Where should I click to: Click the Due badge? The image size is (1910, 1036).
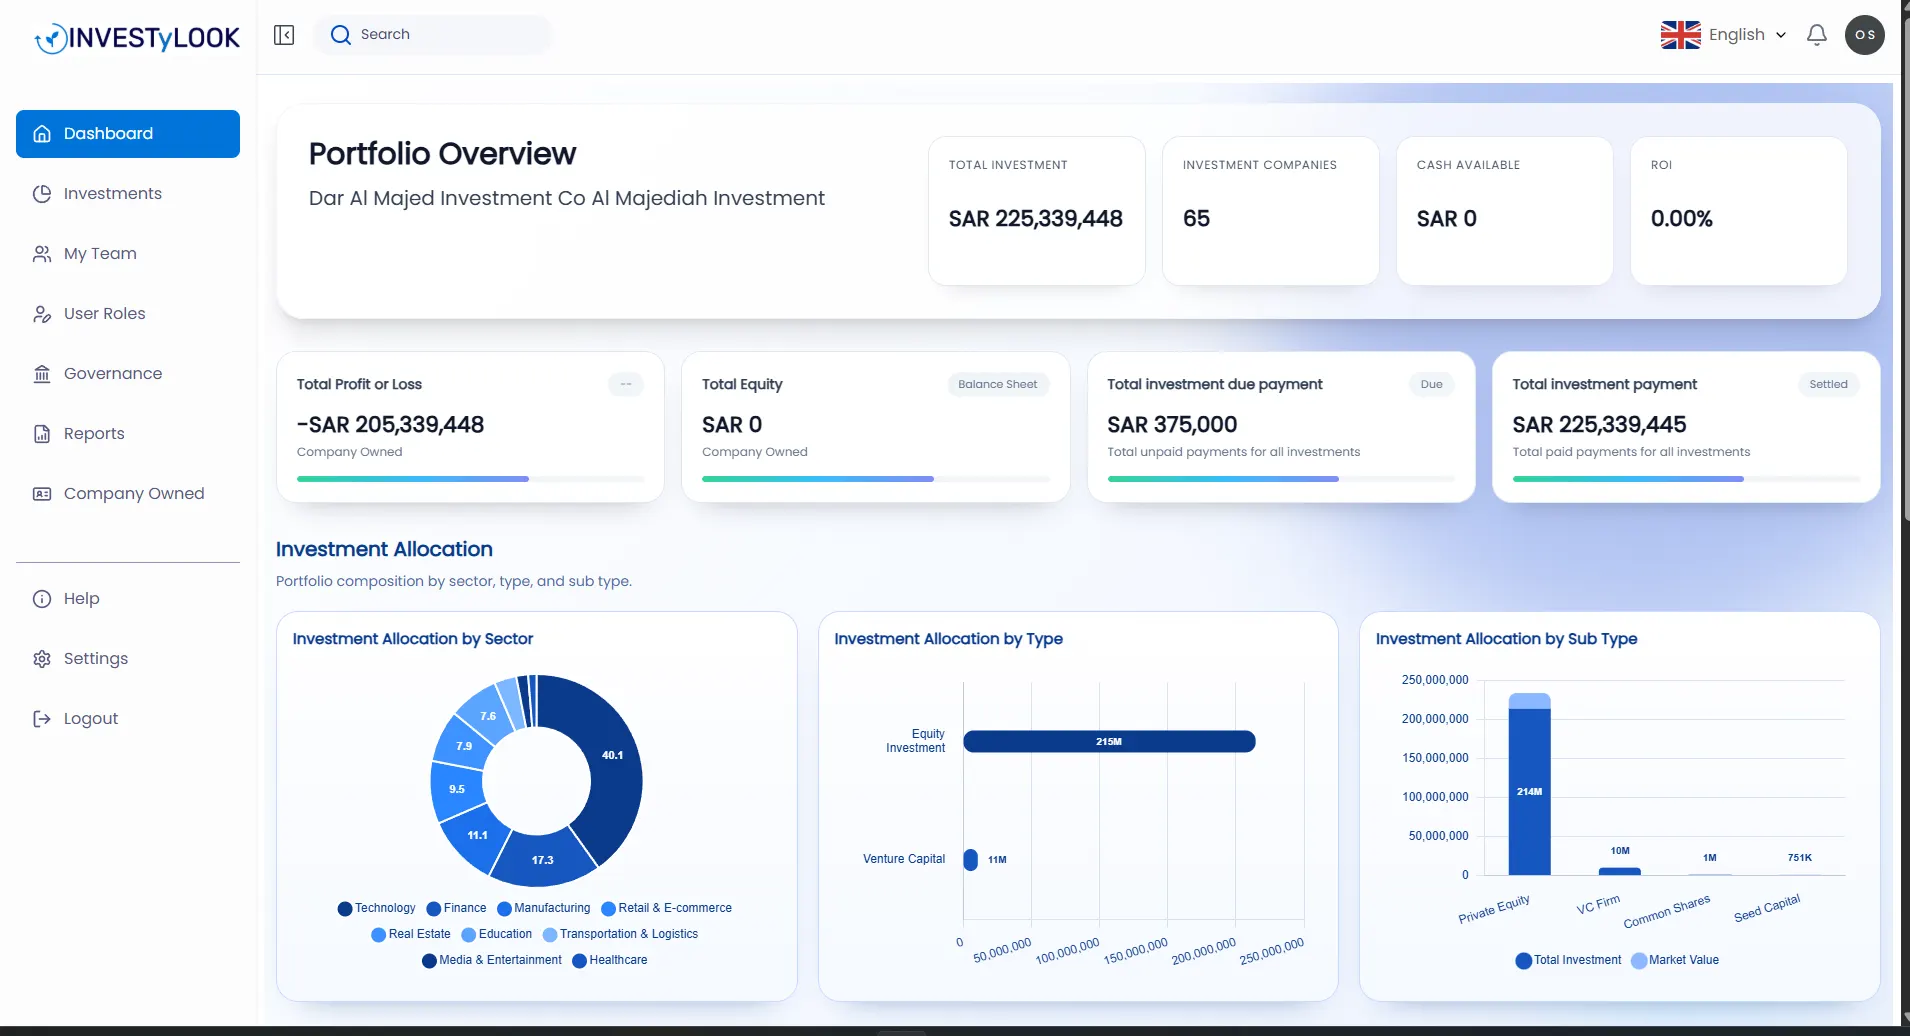(1431, 384)
